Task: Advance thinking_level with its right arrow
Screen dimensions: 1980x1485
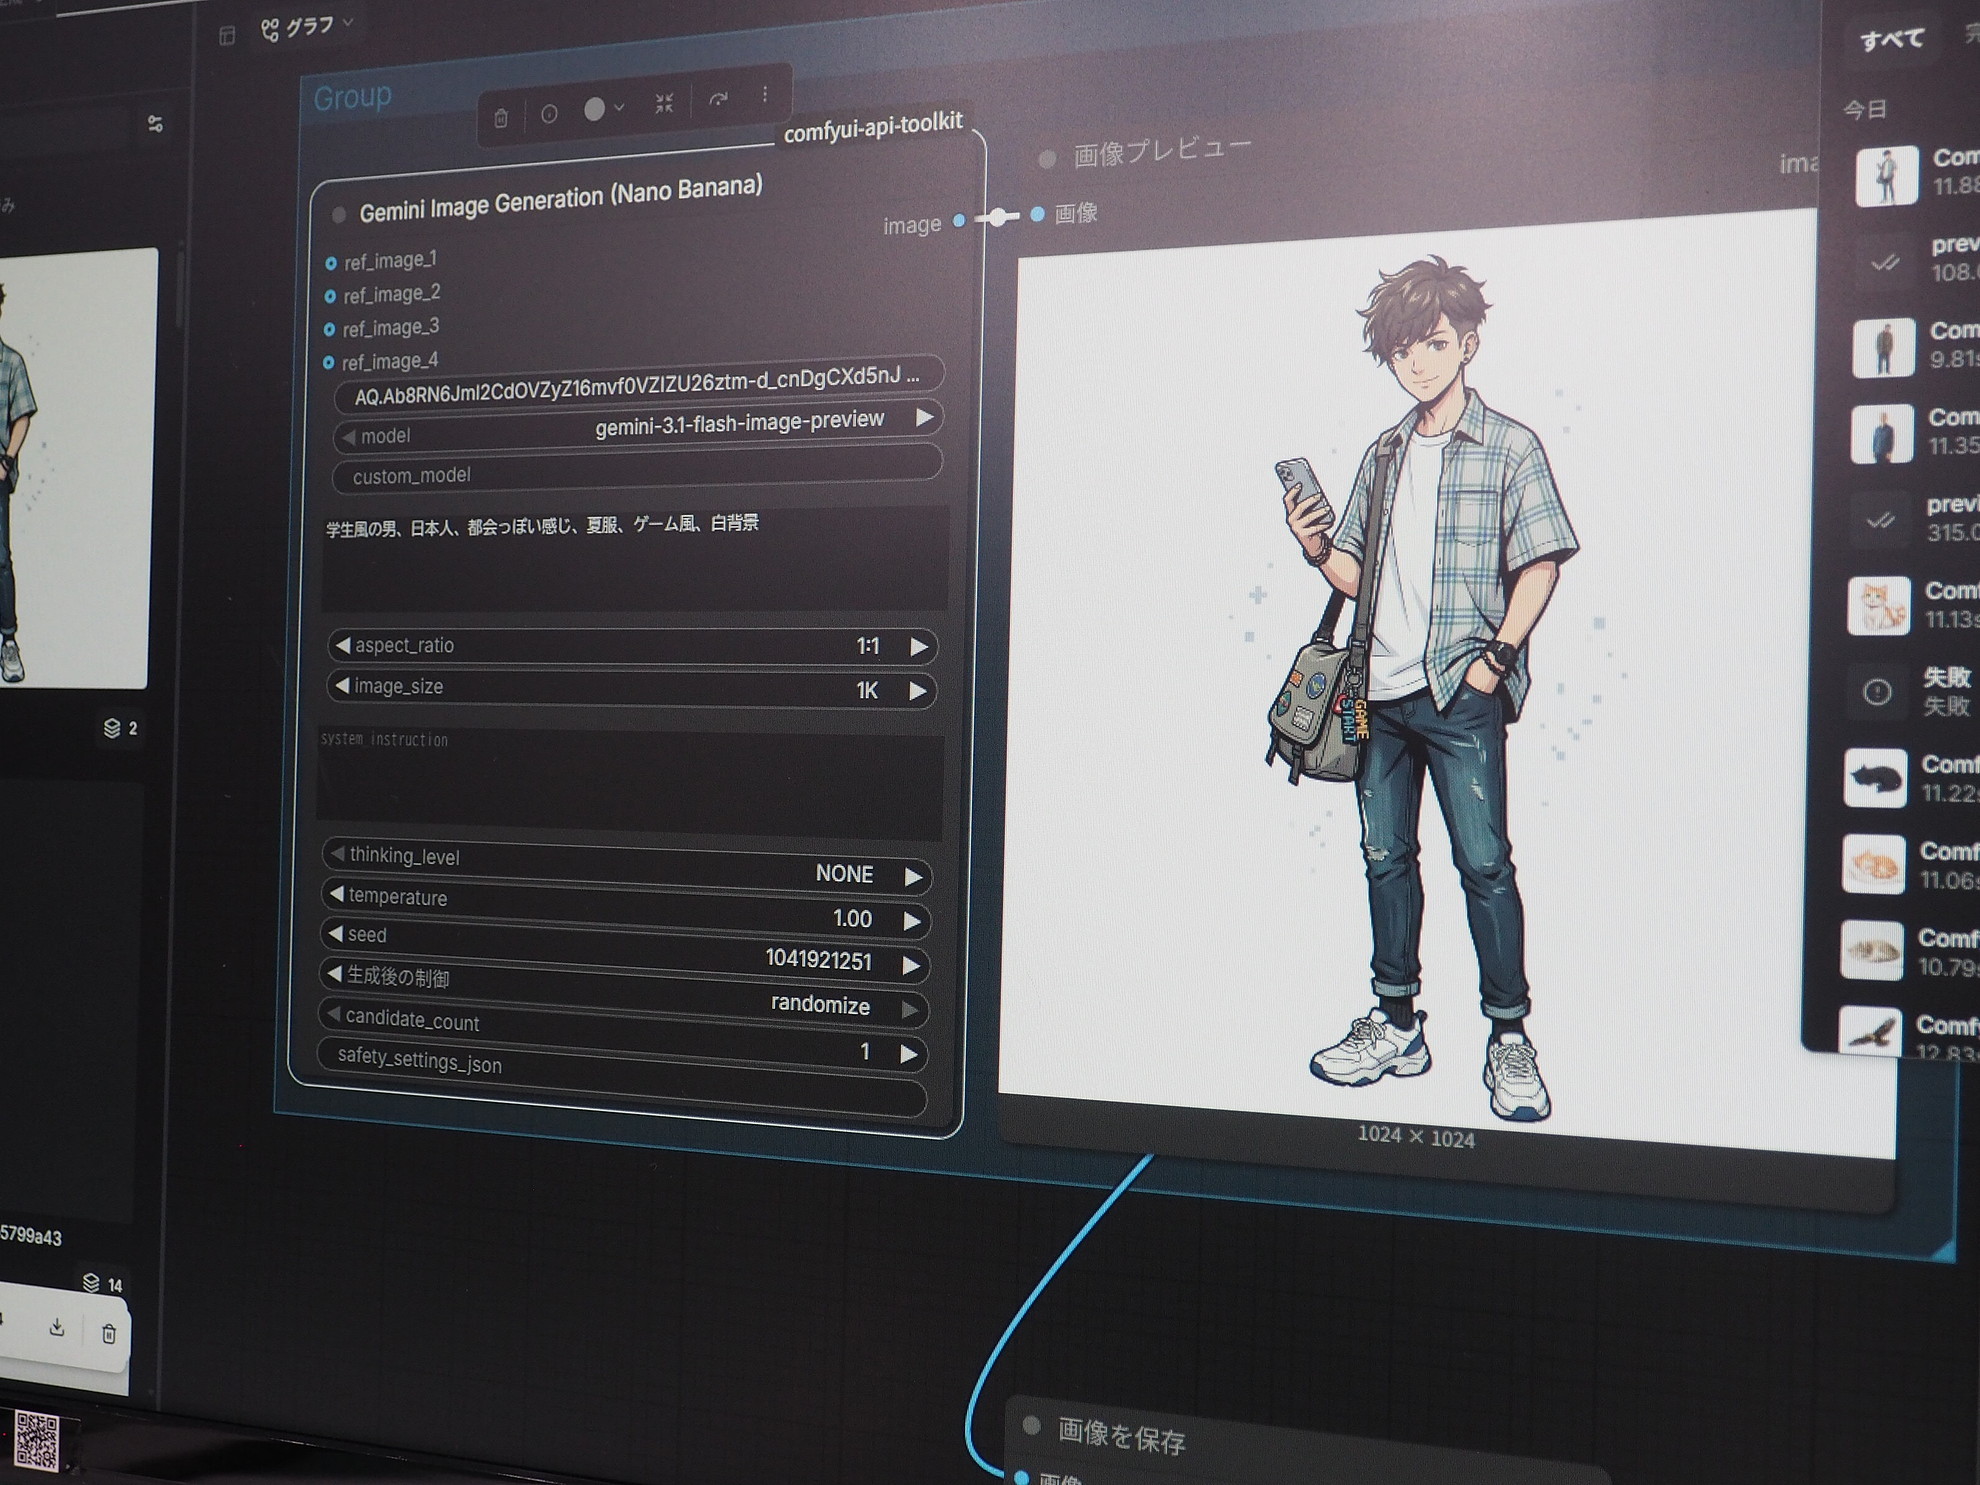Action: coord(913,877)
